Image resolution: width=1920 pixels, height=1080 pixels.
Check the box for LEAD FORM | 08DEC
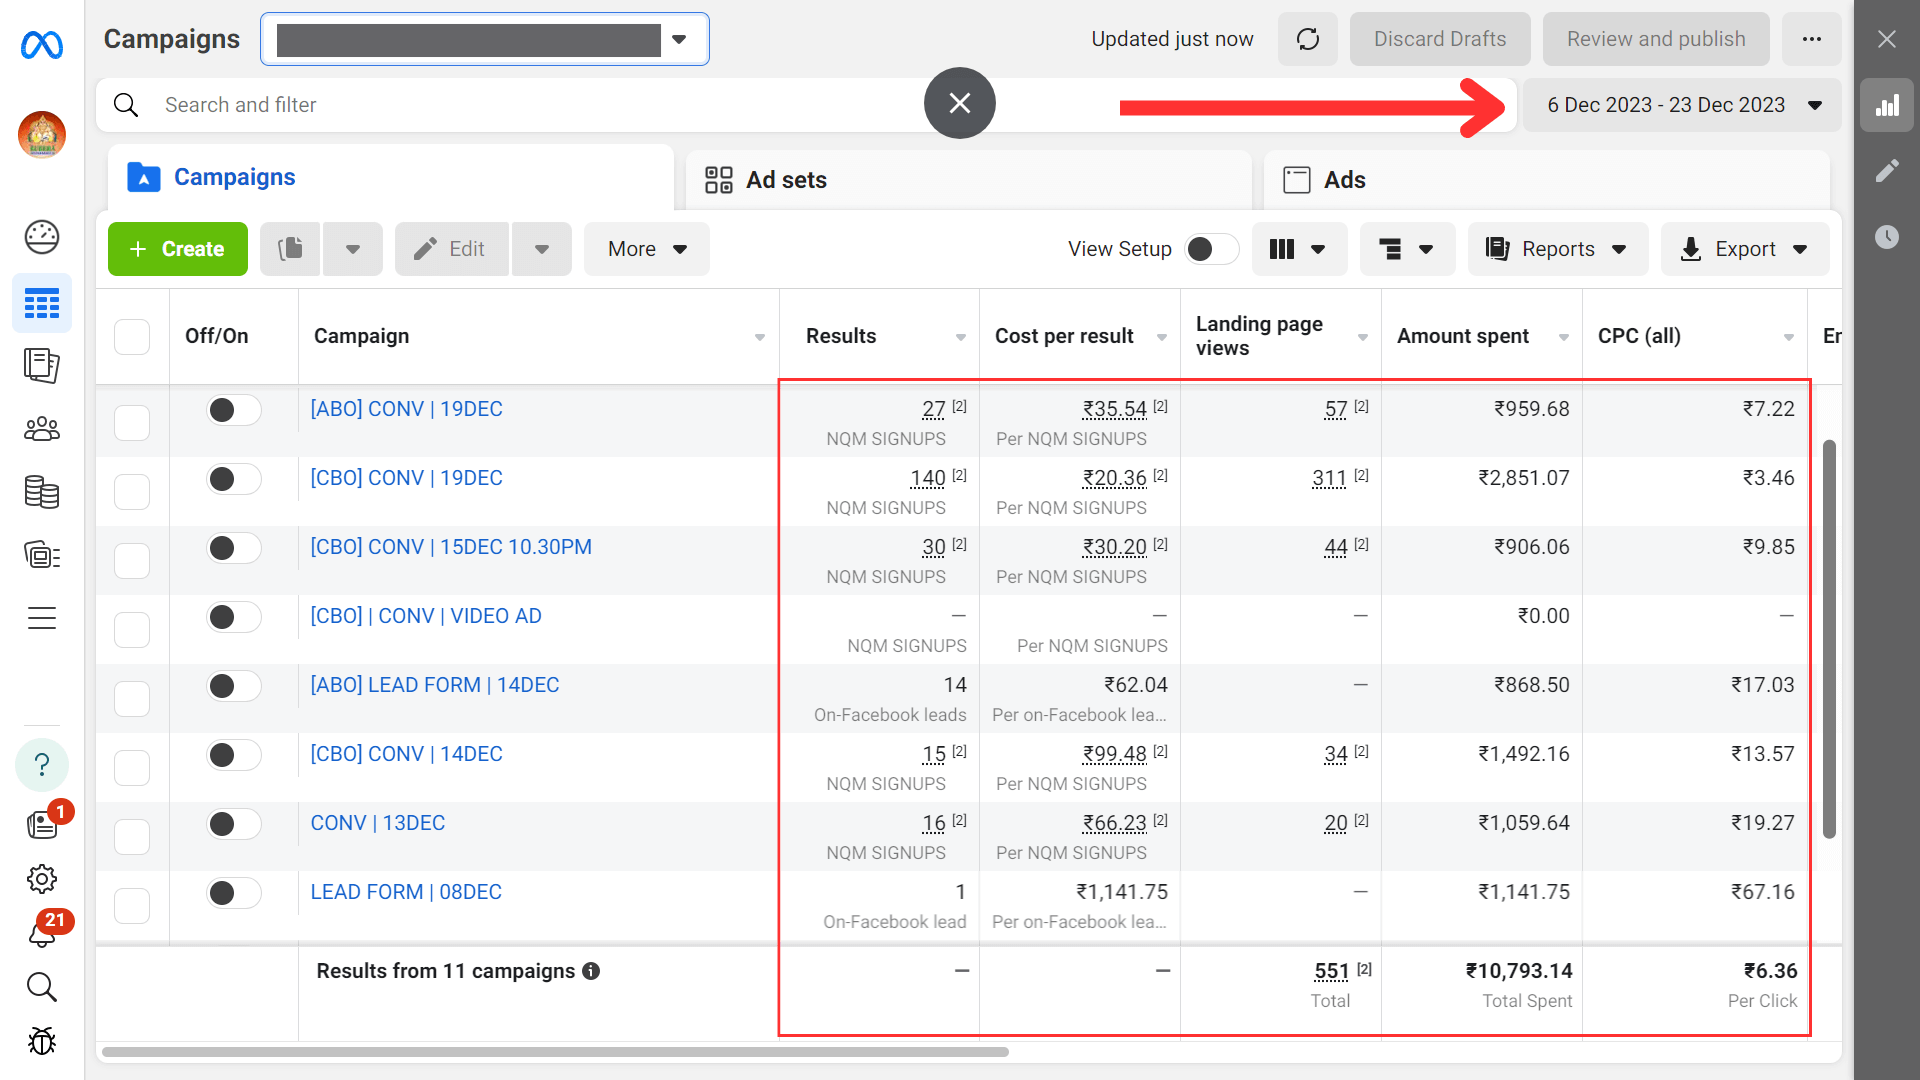coord(132,905)
